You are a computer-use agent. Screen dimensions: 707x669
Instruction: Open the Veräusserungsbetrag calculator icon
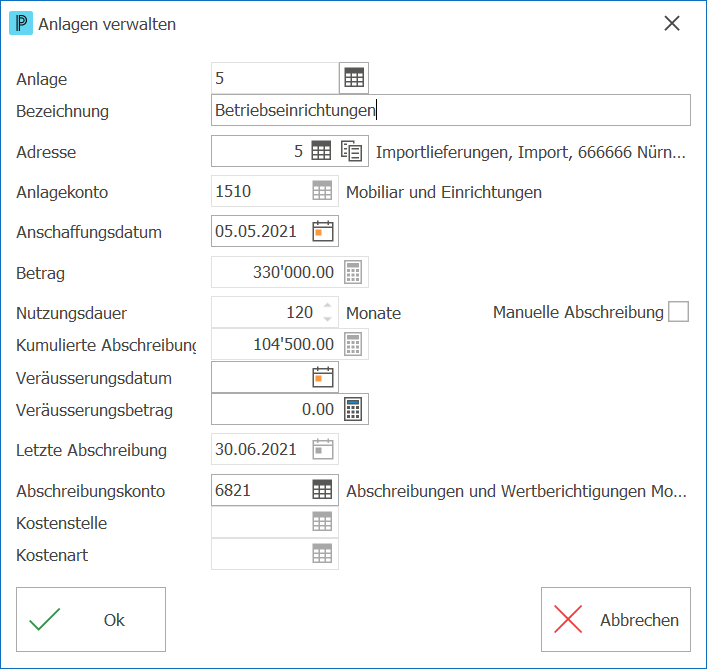click(x=353, y=409)
